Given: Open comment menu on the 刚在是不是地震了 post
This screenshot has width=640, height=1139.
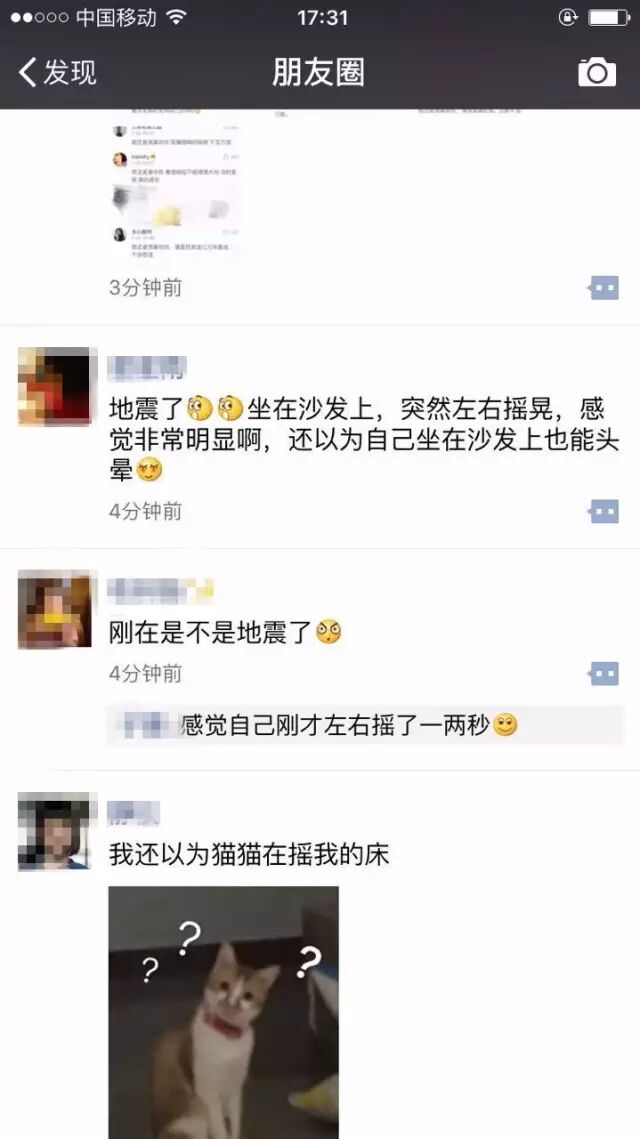Looking at the screenshot, I should tap(603, 674).
